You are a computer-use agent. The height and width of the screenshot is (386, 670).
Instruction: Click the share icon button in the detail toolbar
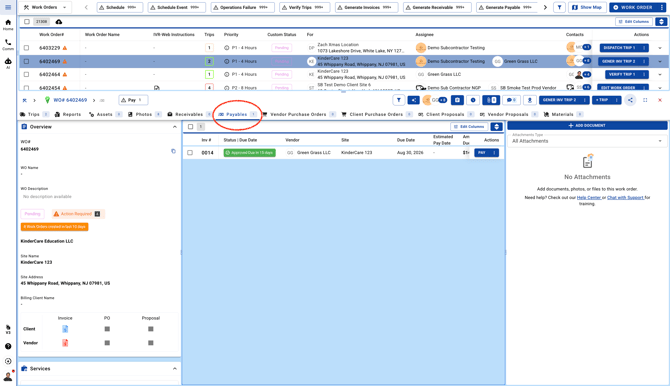(x=414, y=100)
